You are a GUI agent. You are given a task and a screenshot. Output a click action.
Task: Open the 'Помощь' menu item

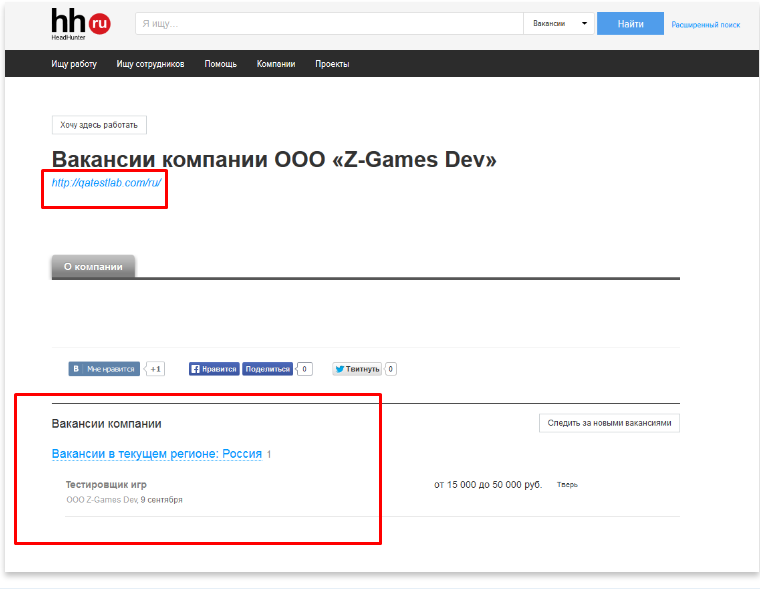tap(221, 64)
